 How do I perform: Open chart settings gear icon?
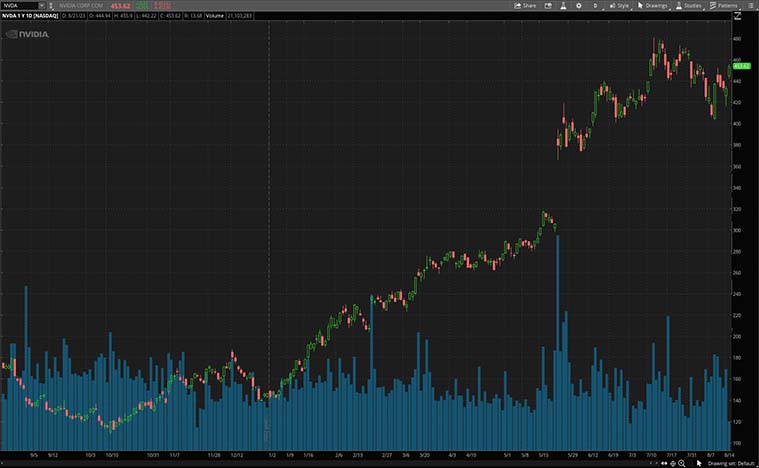(578, 6)
